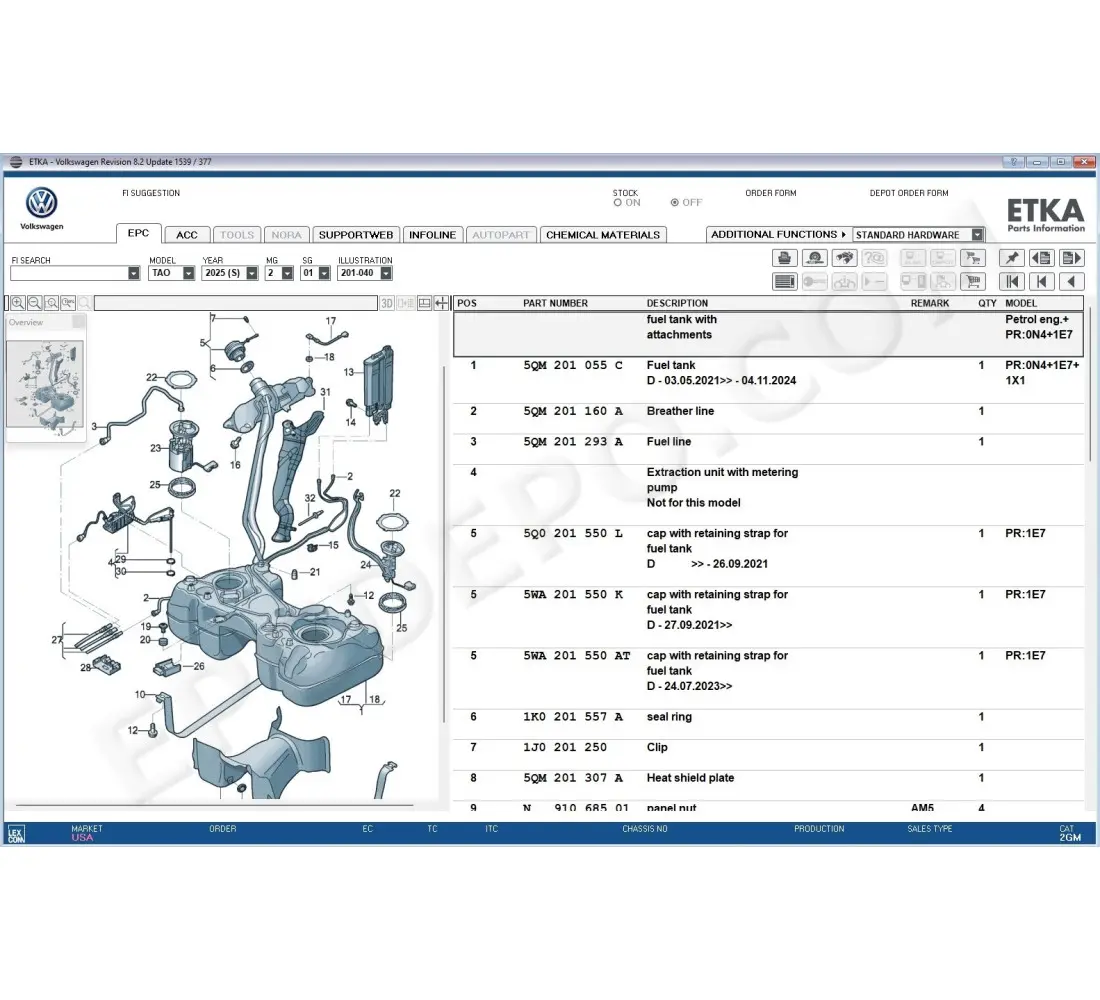Open the DEPOT ORDER FORM
Screen dimensions: 1100x1000
pyautogui.click(x=908, y=193)
